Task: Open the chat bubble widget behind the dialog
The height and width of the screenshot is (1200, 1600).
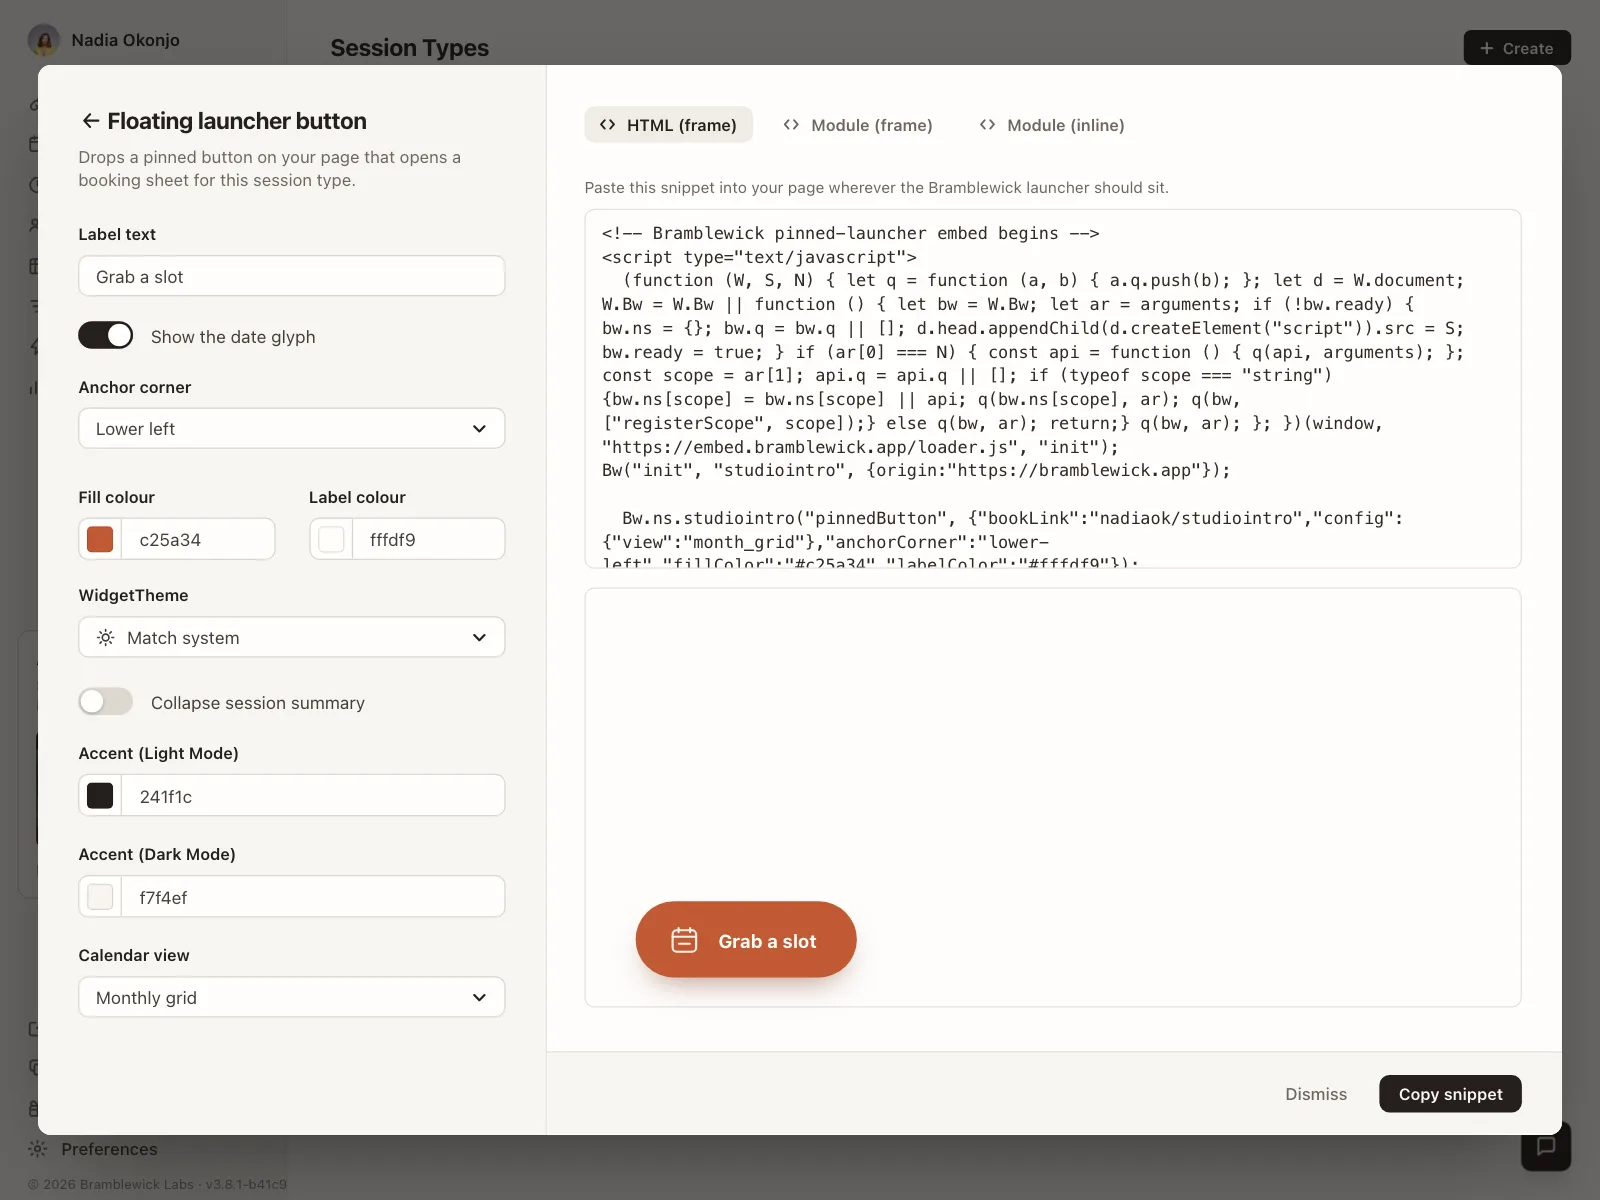Action: pos(1546,1146)
